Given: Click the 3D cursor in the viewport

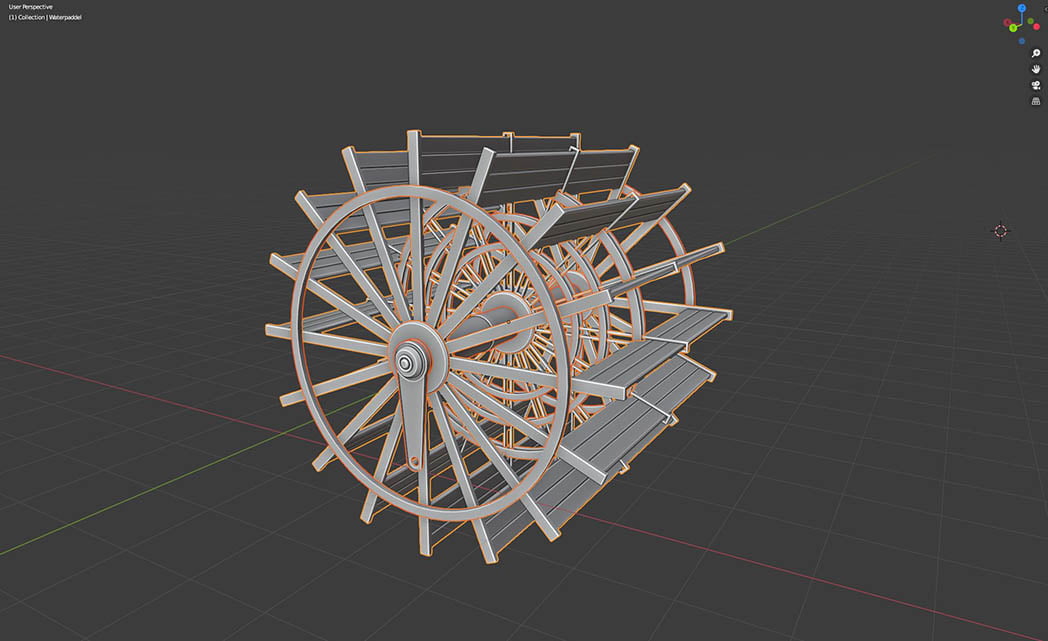Looking at the screenshot, I should click(1000, 231).
